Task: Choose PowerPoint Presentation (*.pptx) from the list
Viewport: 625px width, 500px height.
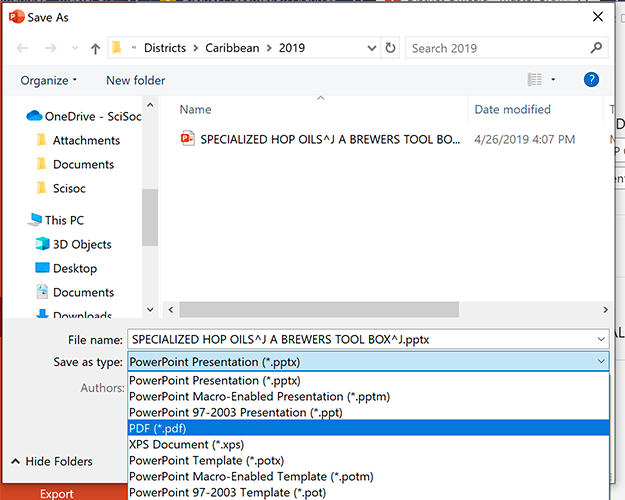Action: click(x=369, y=380)
